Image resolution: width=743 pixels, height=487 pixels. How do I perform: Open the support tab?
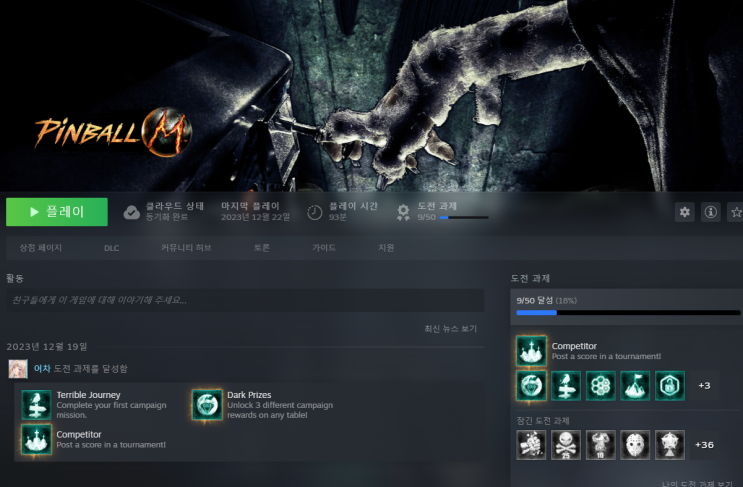pos(386,248)
